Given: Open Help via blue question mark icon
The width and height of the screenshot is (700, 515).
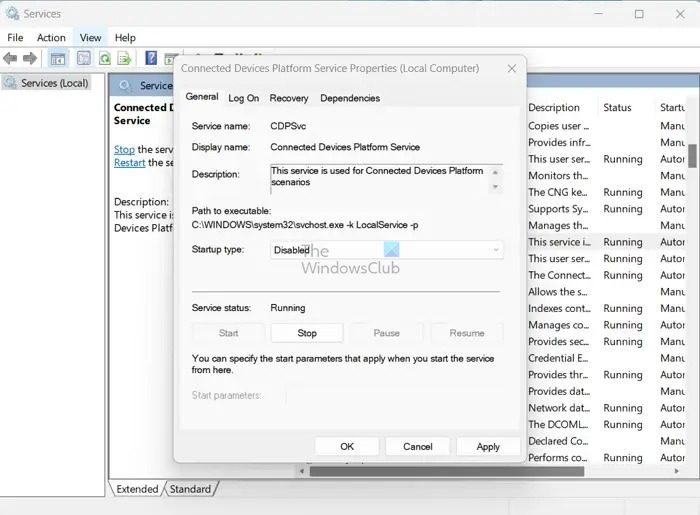Looking at the screenshot, I should 151,58.
